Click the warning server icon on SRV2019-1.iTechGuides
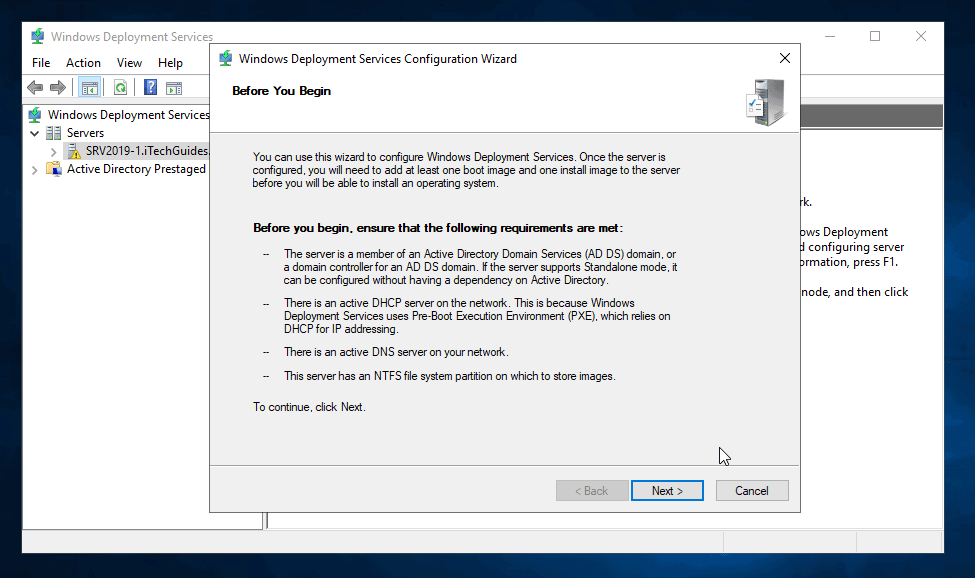 coord(73,150)
